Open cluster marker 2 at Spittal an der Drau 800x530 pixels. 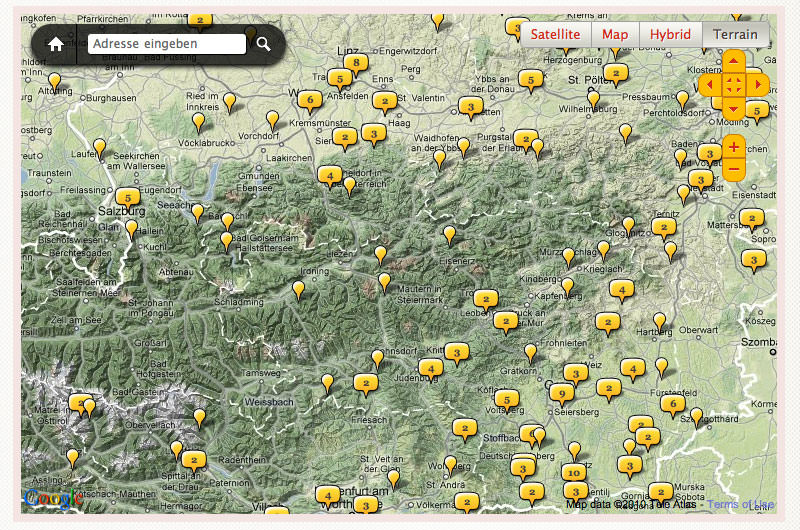(194, 460)
